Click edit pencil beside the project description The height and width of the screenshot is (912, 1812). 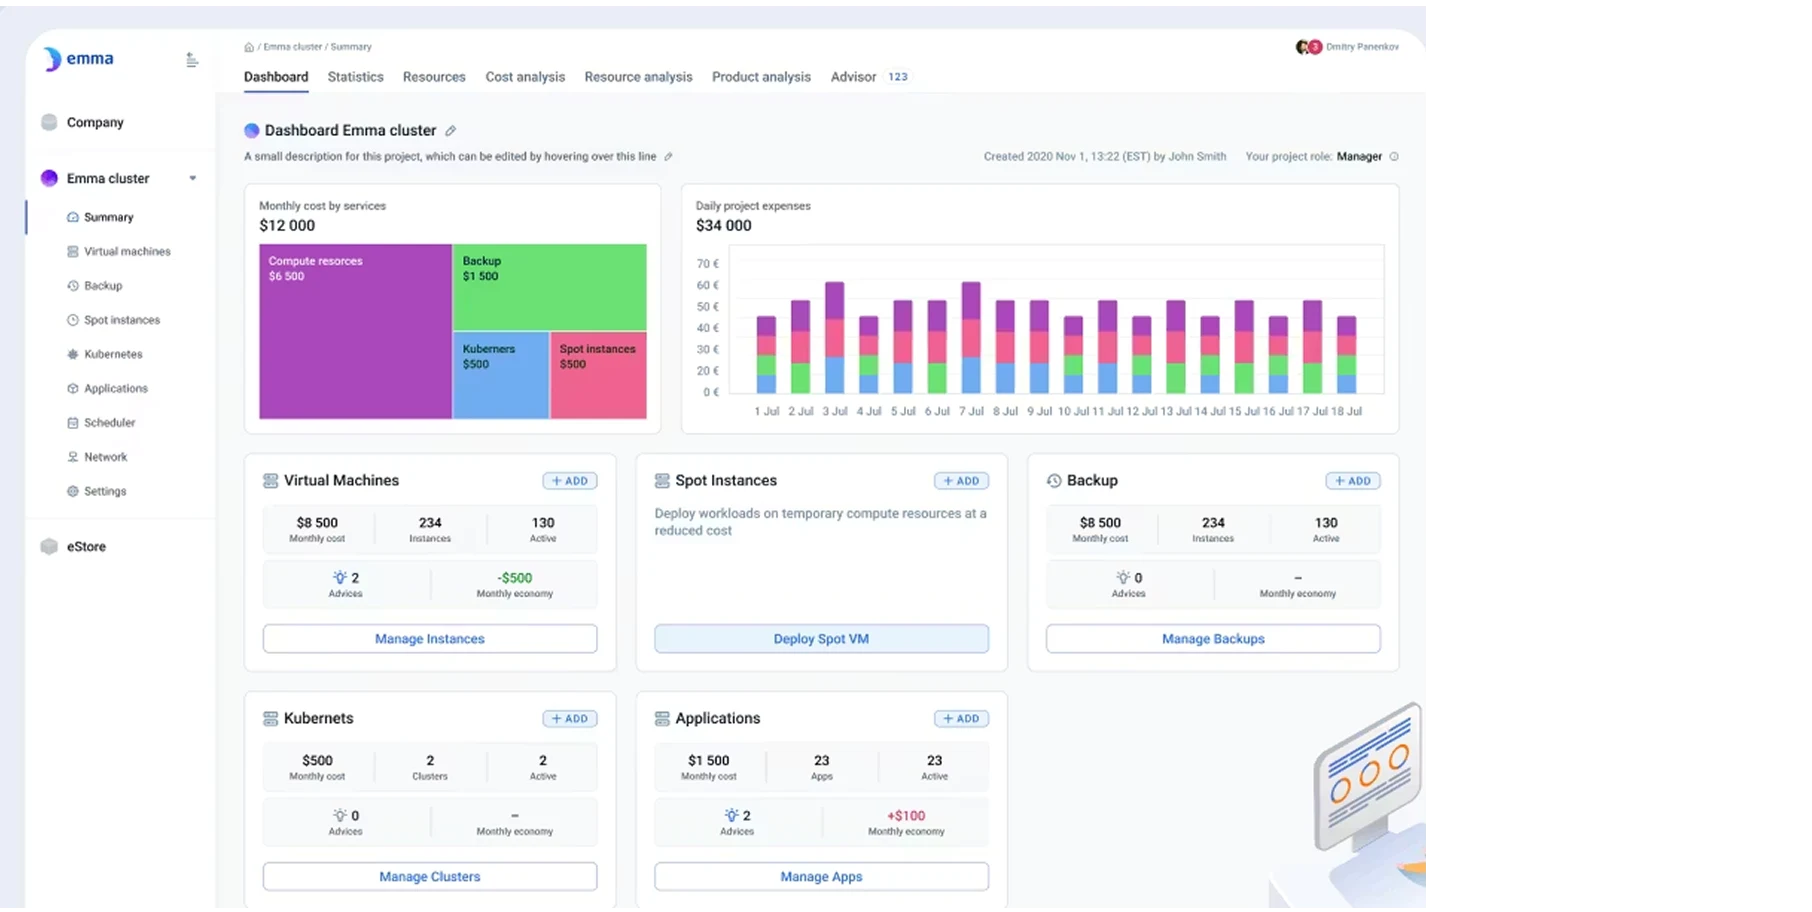(669, 157)
